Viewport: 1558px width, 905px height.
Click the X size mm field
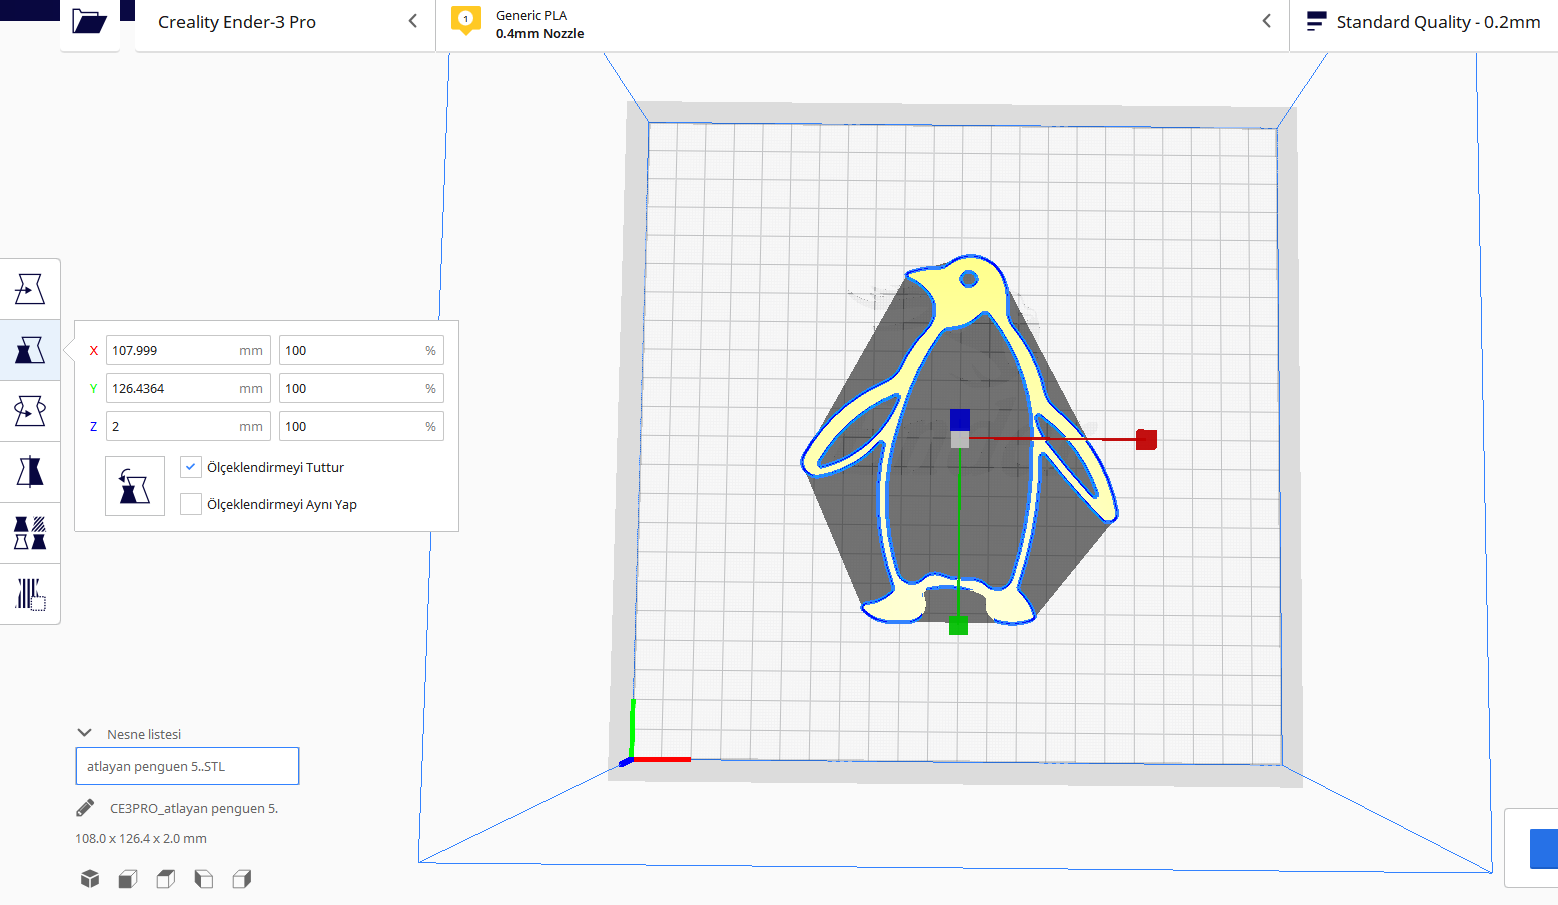tap(188, 350)
